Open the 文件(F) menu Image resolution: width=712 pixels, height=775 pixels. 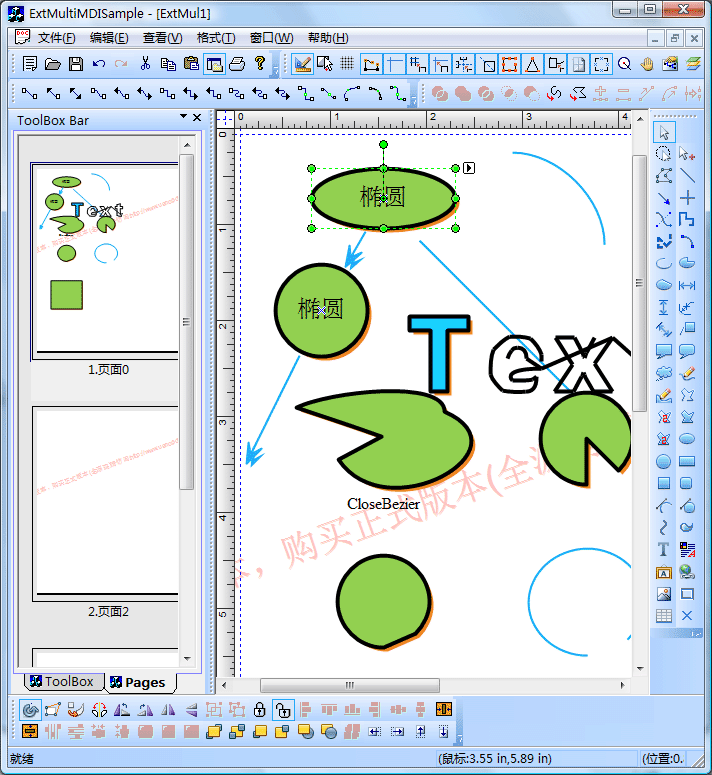click(56, 38)
